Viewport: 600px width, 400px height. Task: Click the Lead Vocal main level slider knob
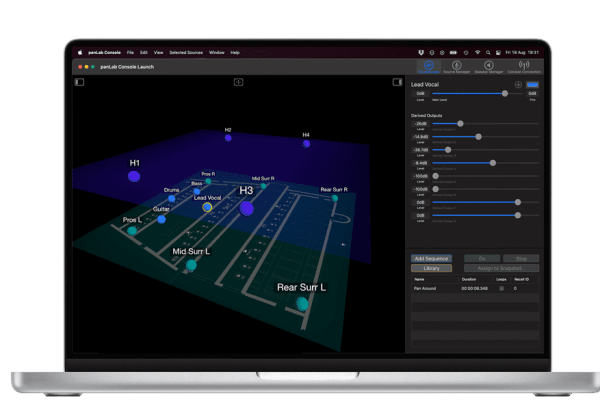[x=505, y=93]
